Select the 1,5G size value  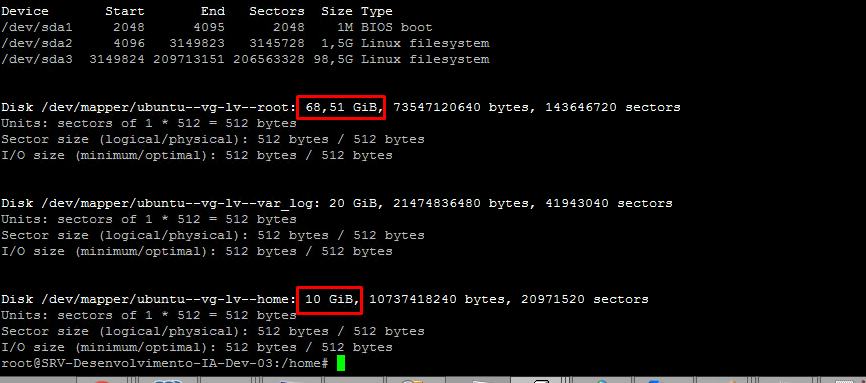click(337, 43)
